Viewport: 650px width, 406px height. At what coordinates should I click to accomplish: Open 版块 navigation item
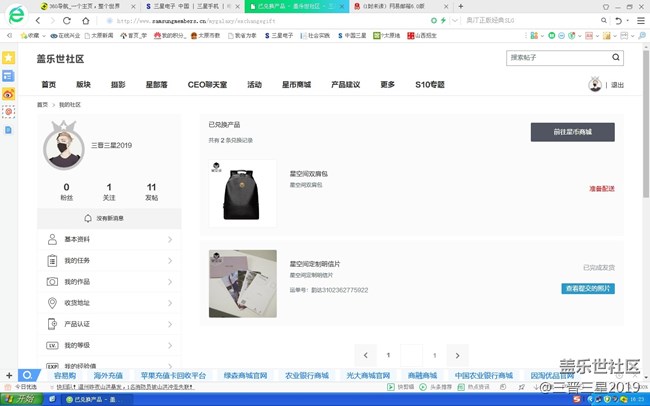(x=83, y=85)
